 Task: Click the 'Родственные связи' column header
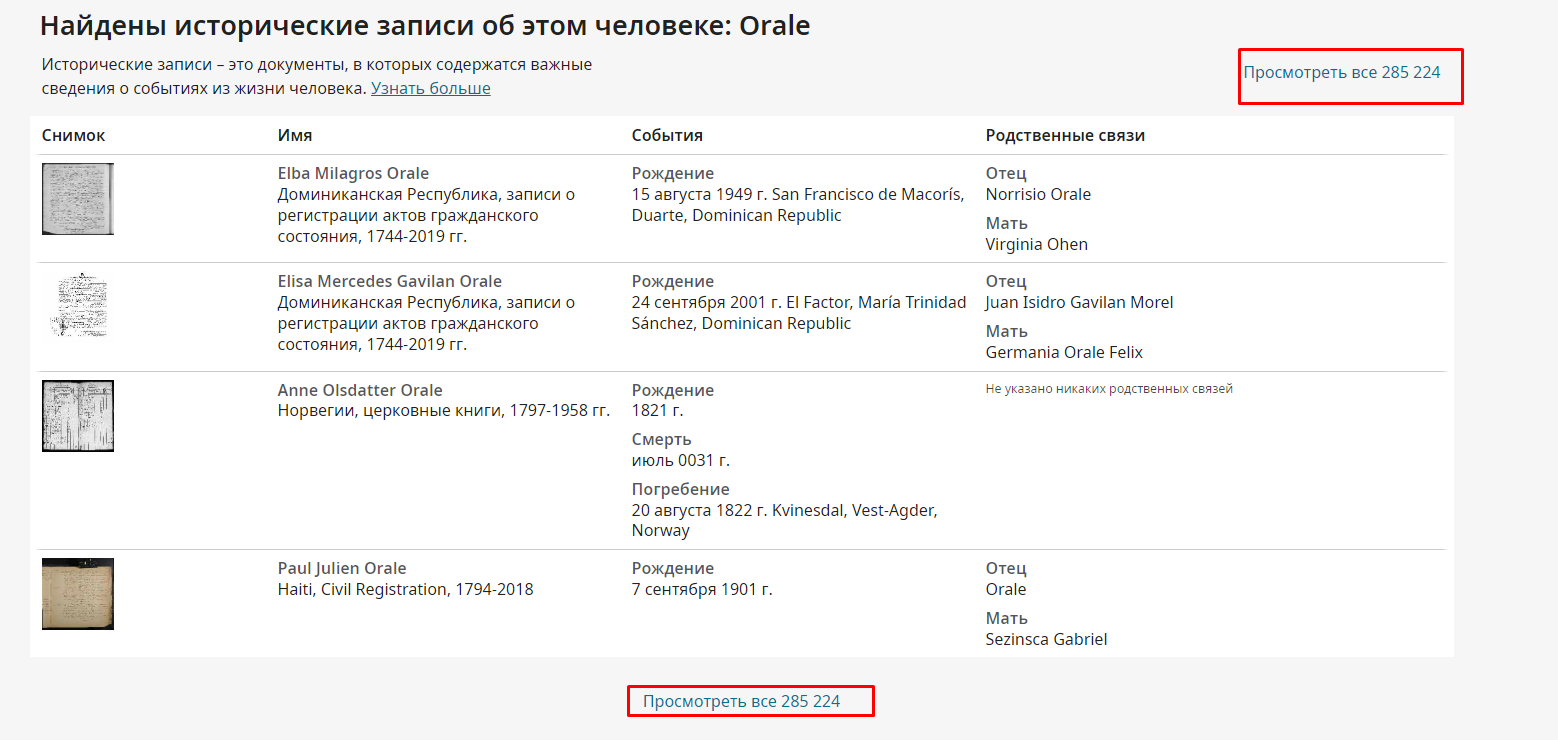tap(1065, 136)
